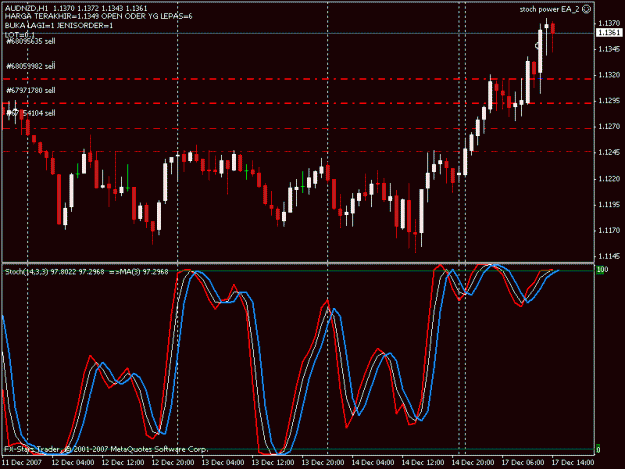Click price scale value 1.1195
This screenshot has width=625, height=469.
point(609,205)
